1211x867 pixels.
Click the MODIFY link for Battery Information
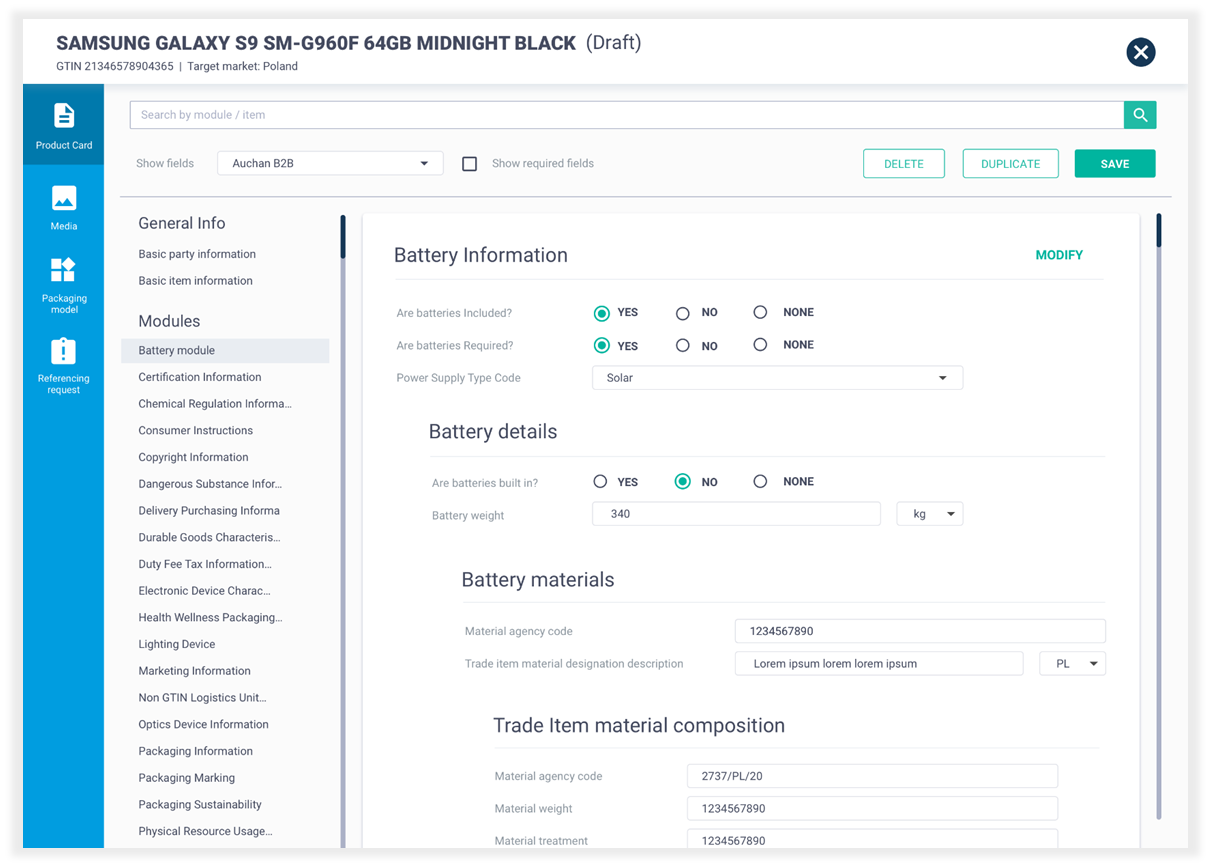click(1059, 255)
